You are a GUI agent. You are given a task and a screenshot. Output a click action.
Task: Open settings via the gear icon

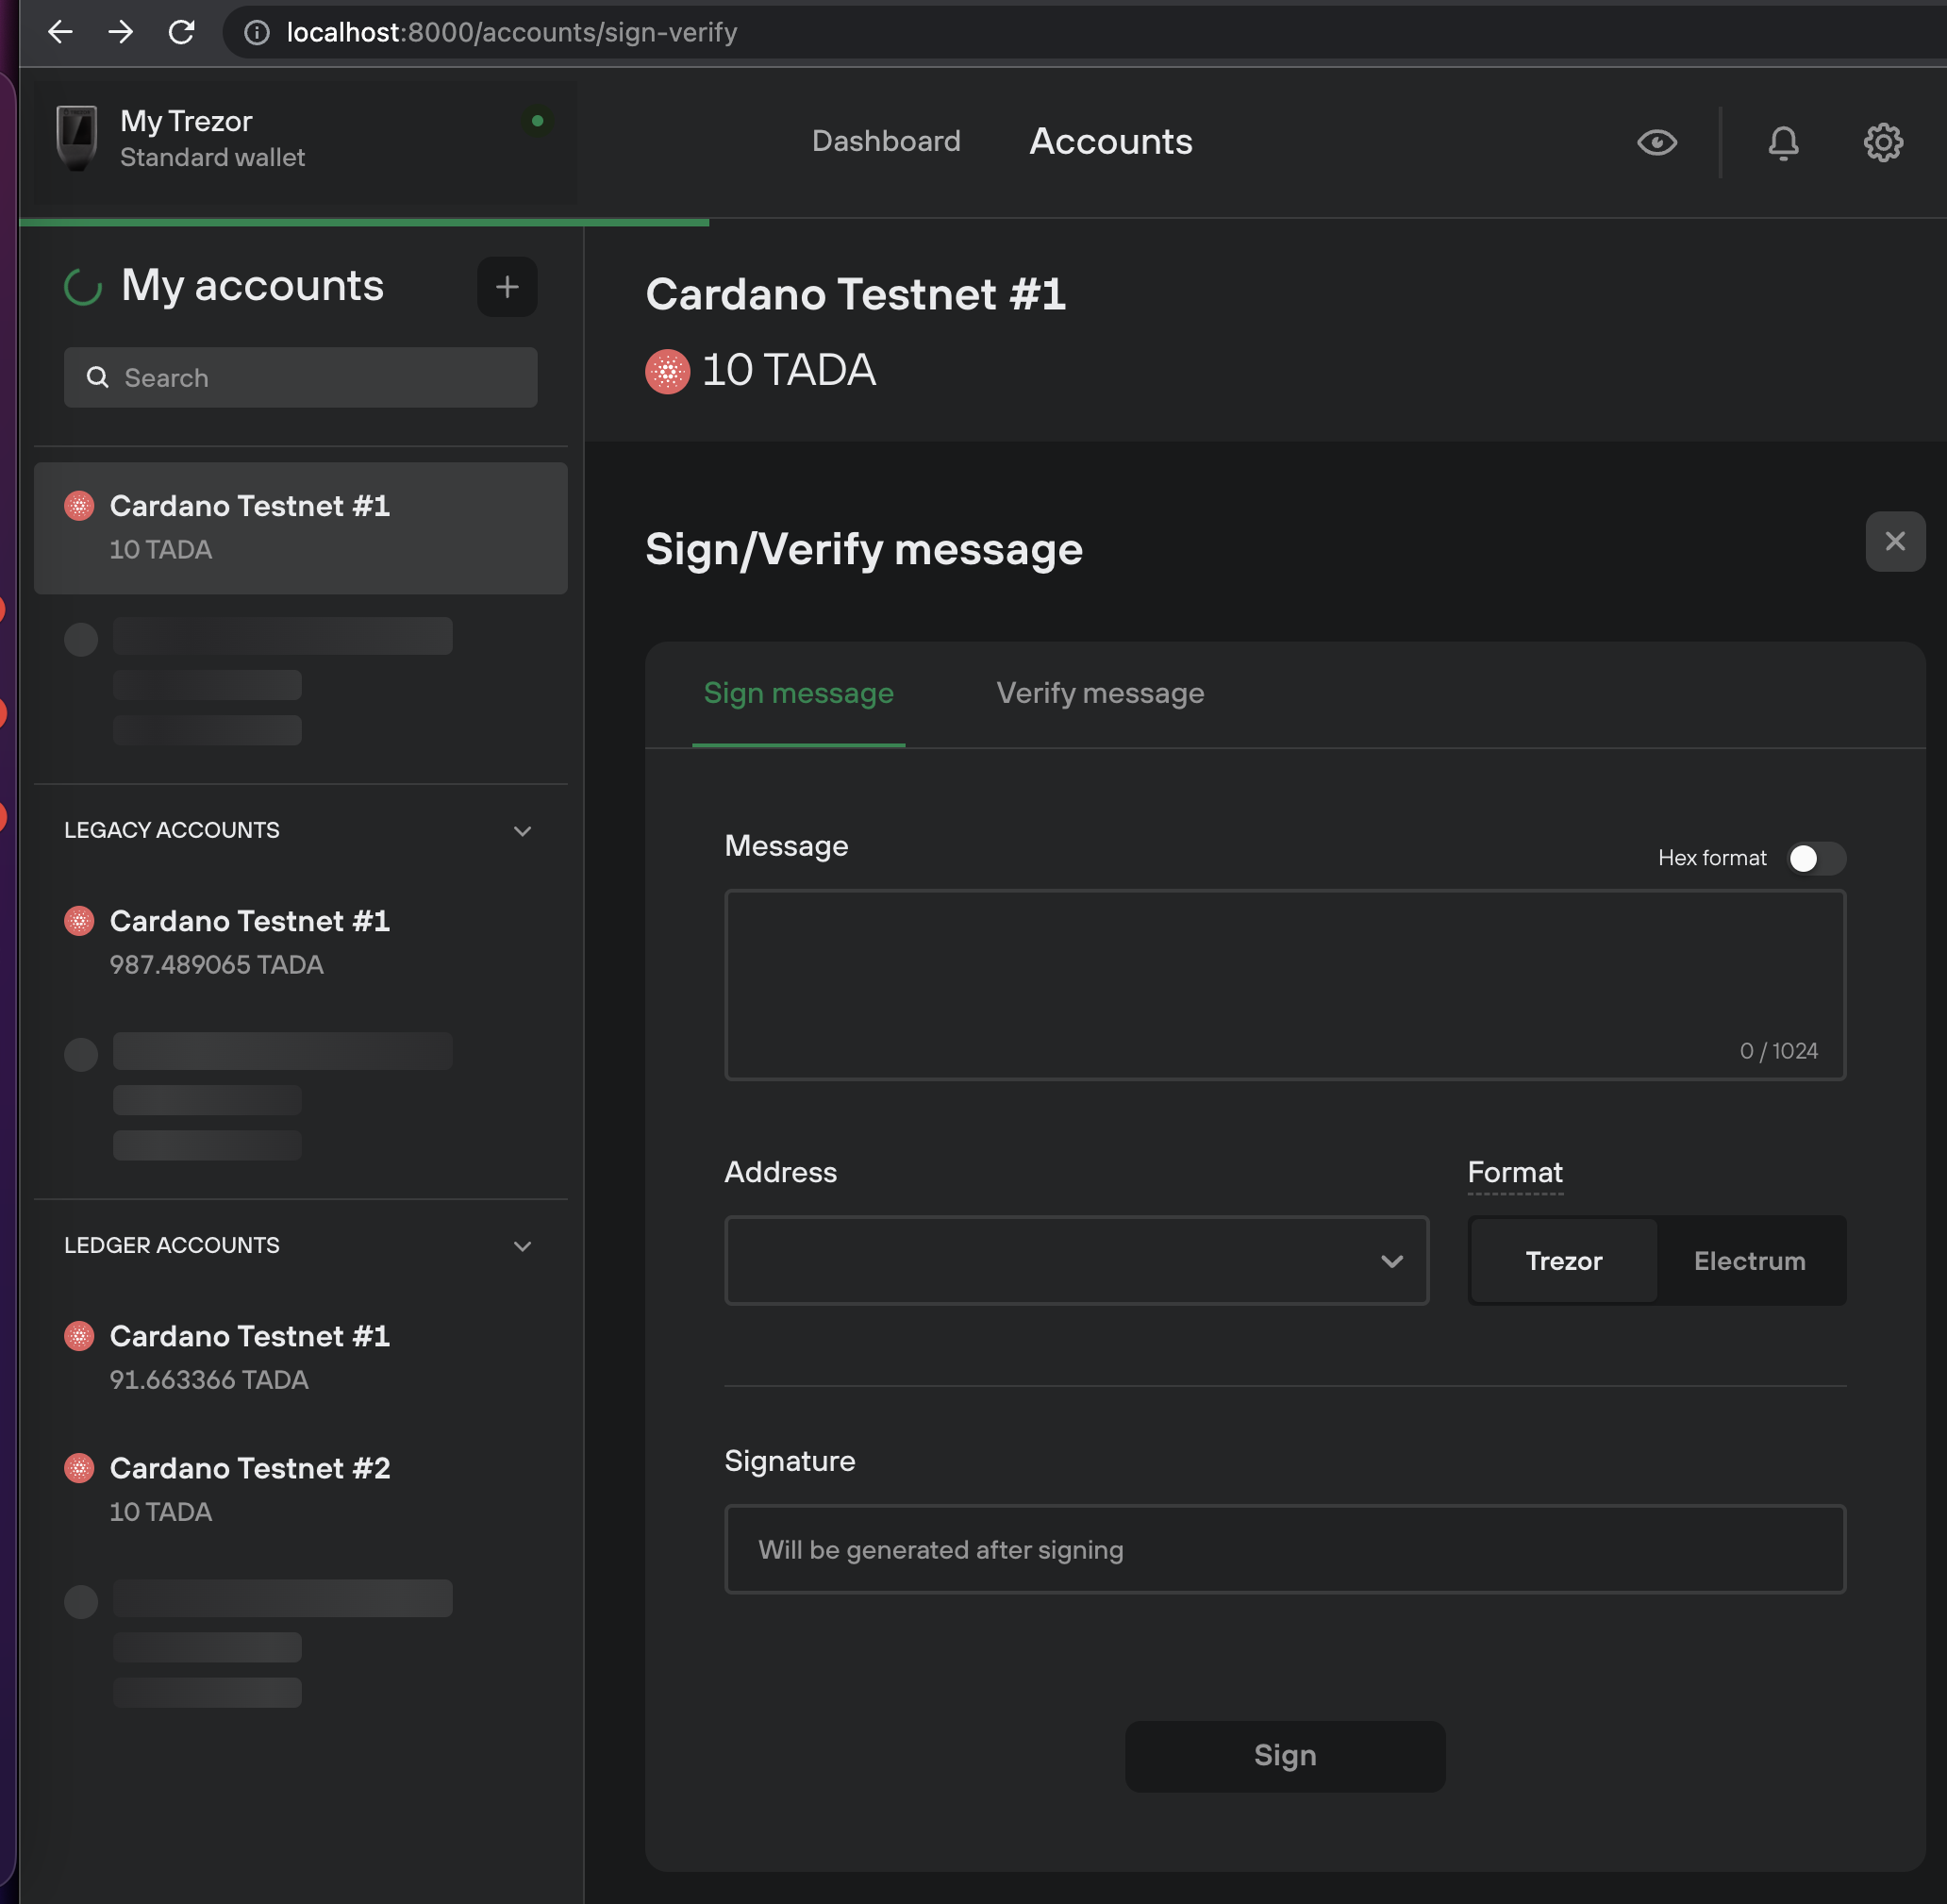pyautogui.click(x=1883, y=143)
